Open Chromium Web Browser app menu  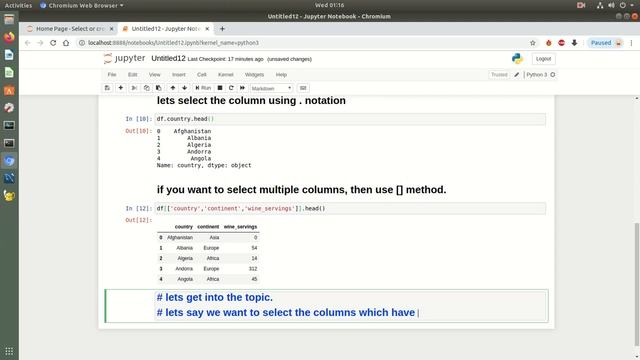(x=82, y=5)
